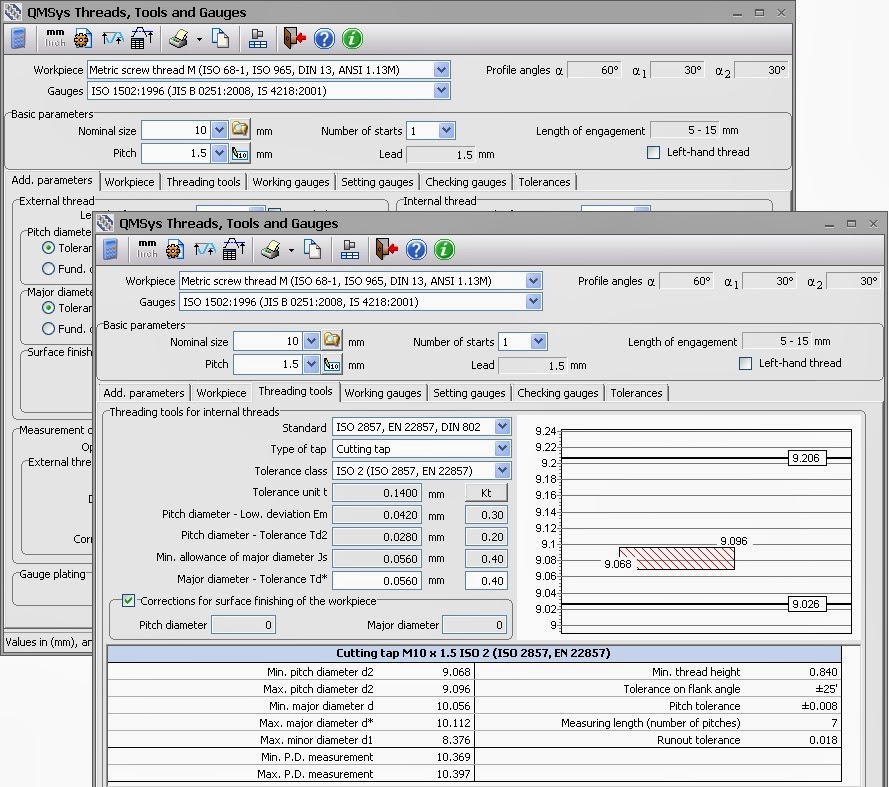Expand Gauges dropdown in back window
The height and width of the screenshot is (787, 889).
pos(441,91)
